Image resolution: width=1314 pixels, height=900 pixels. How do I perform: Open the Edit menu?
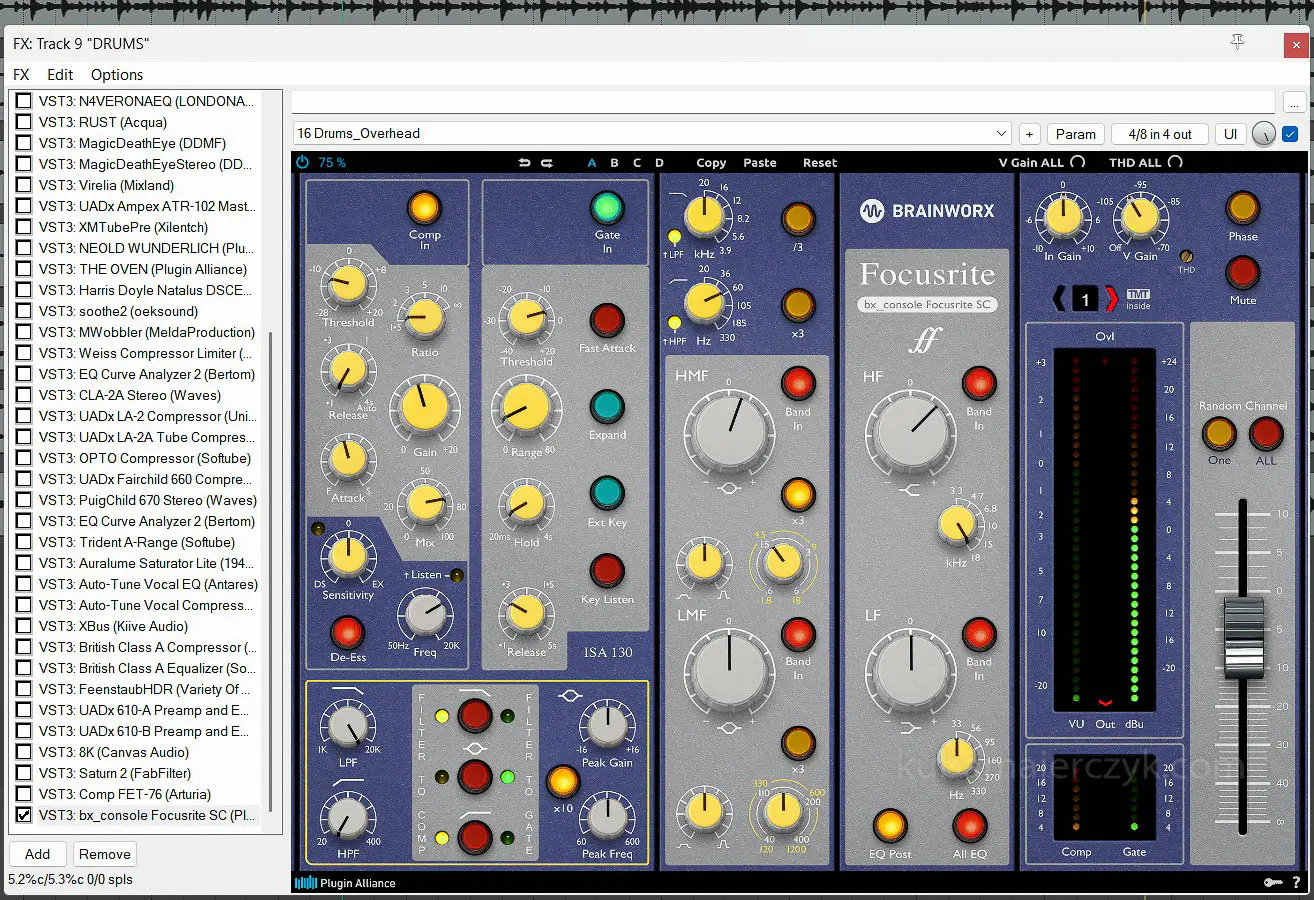click(60, 75)
